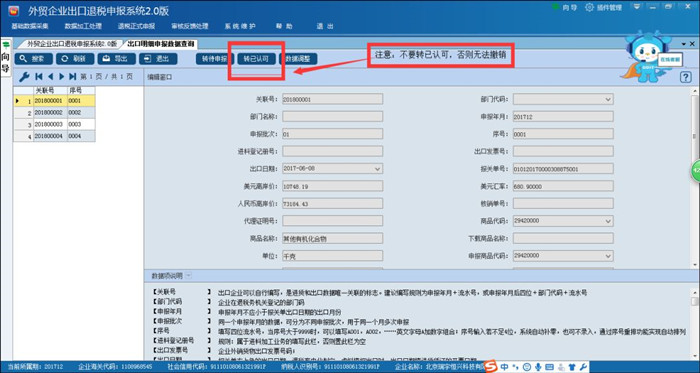Go to next page arrow icon
The image size is (700, 373).
(x=62, y=77)
